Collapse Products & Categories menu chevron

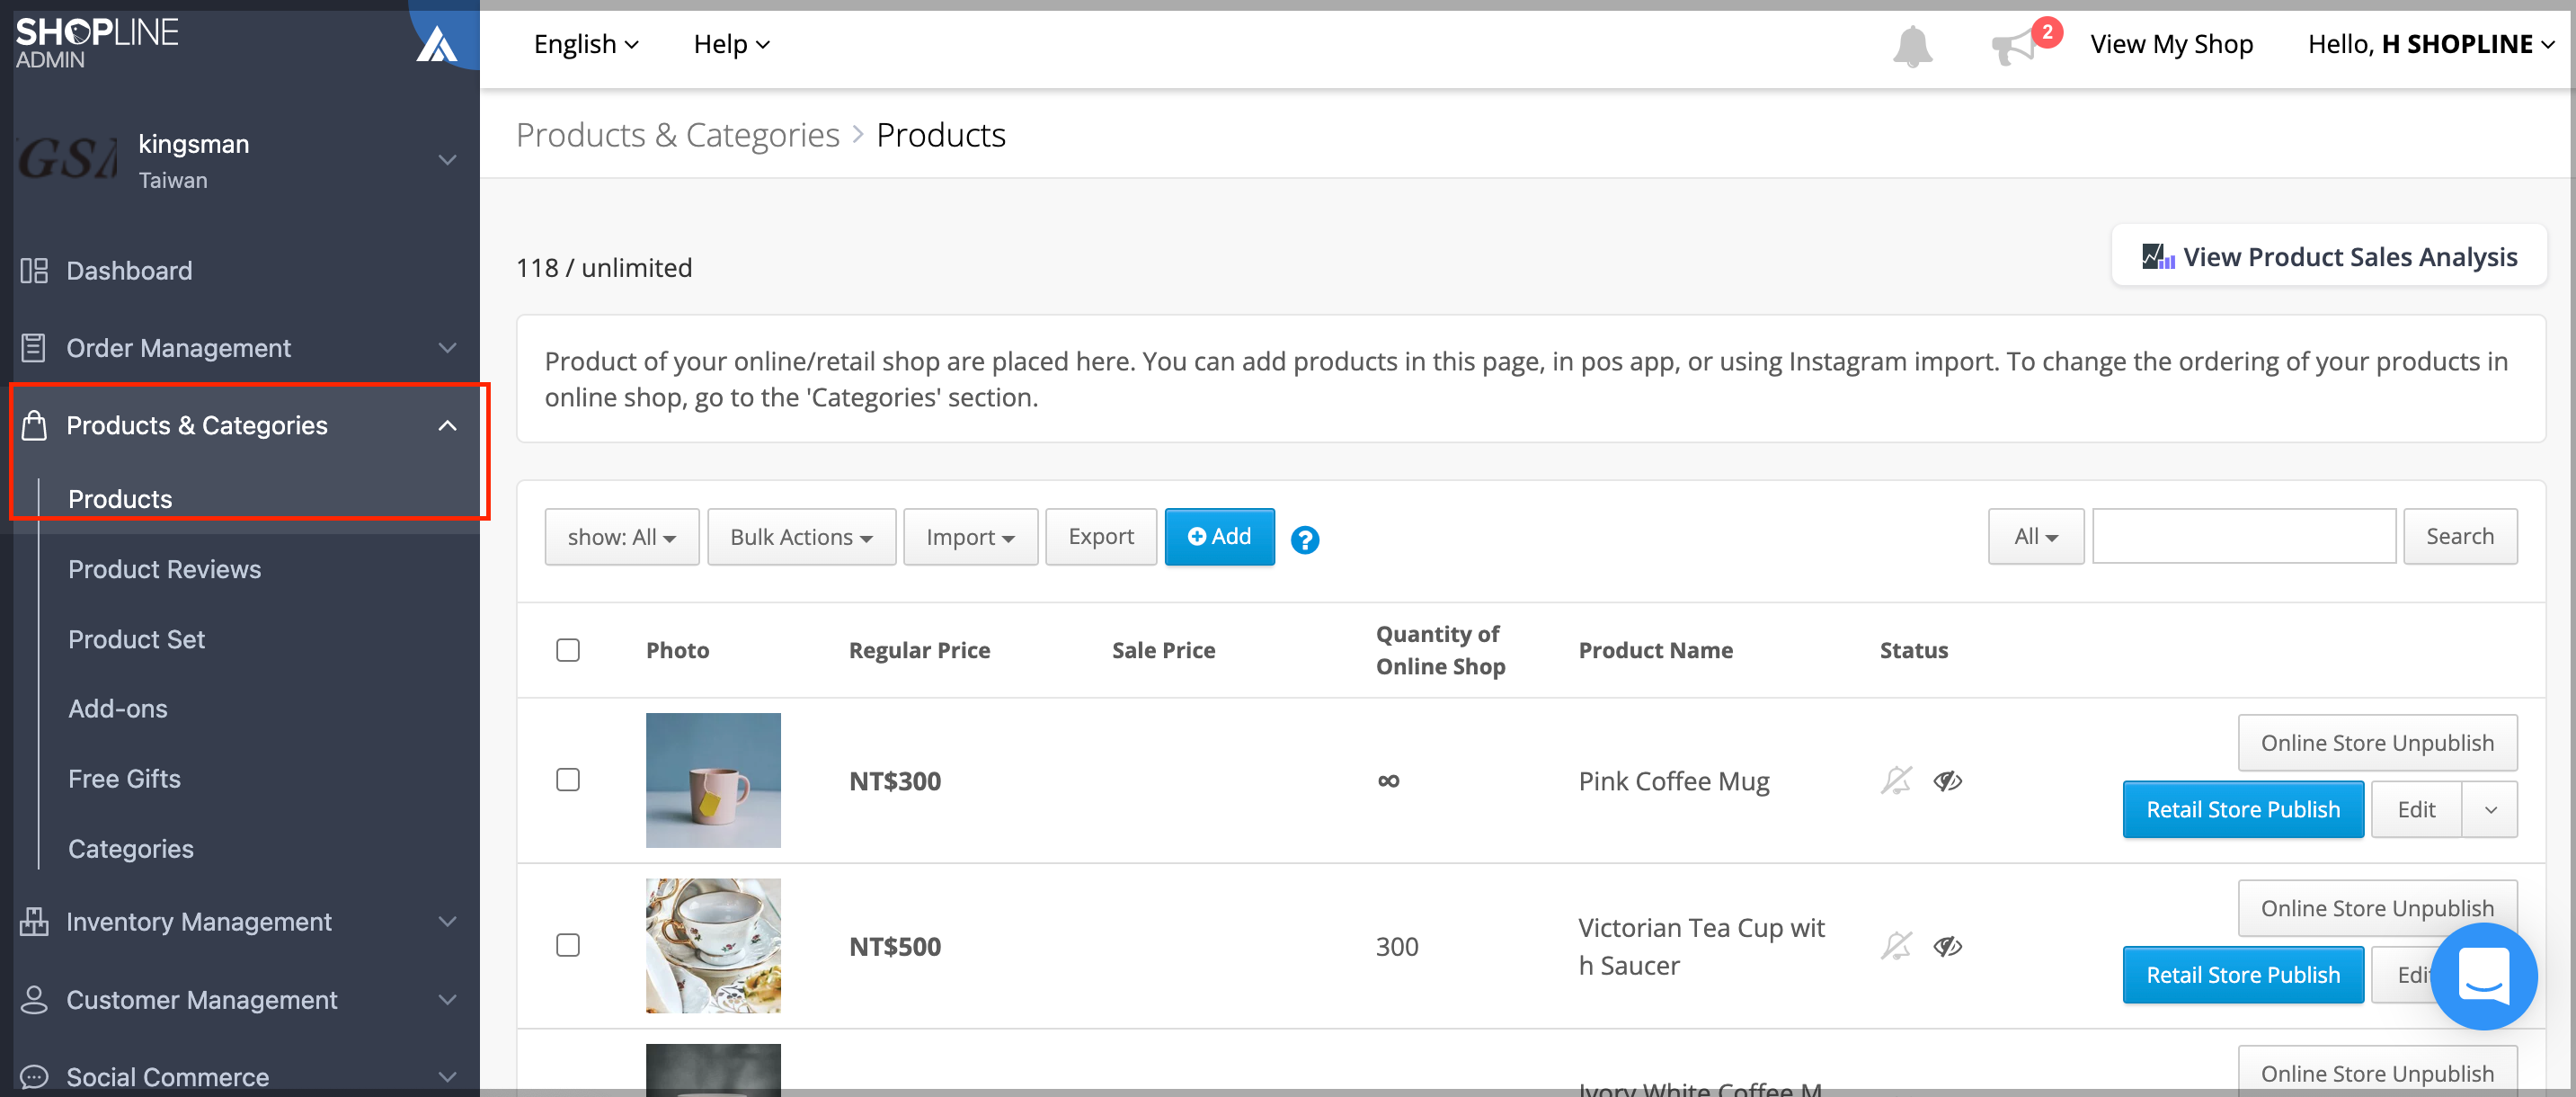(448, 426)
